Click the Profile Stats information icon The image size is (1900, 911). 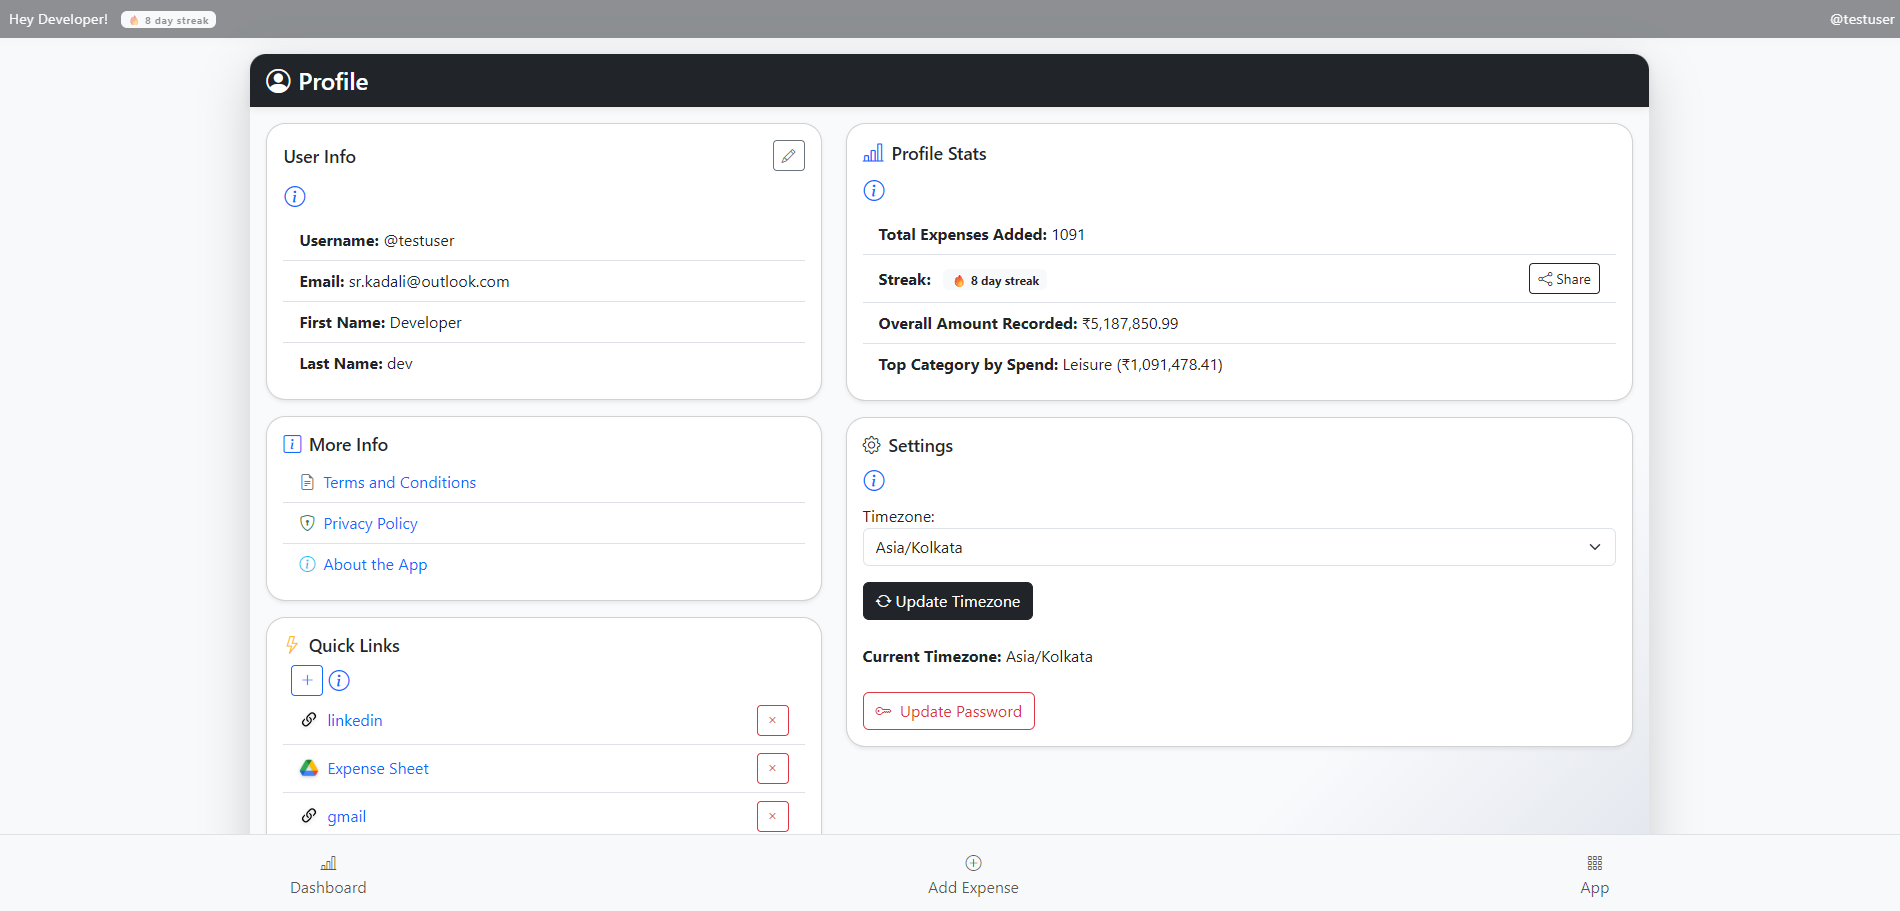coord(874,191)
